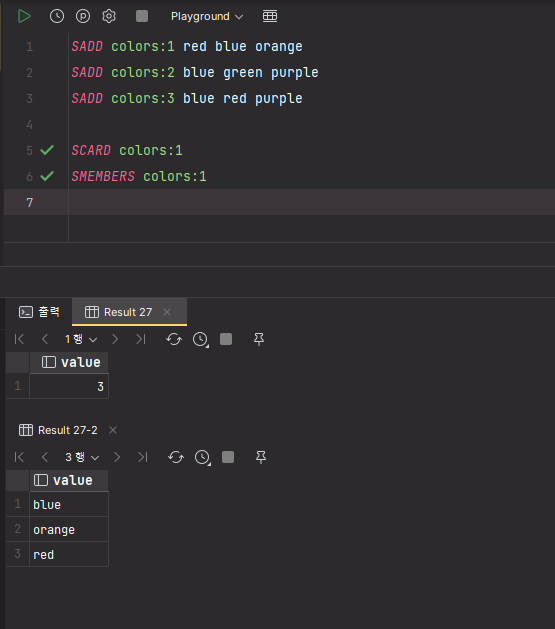The height and width of the screenshot is (629, 555).
Task: Select the Result 27-2 tab
Action: coord(58,430)
